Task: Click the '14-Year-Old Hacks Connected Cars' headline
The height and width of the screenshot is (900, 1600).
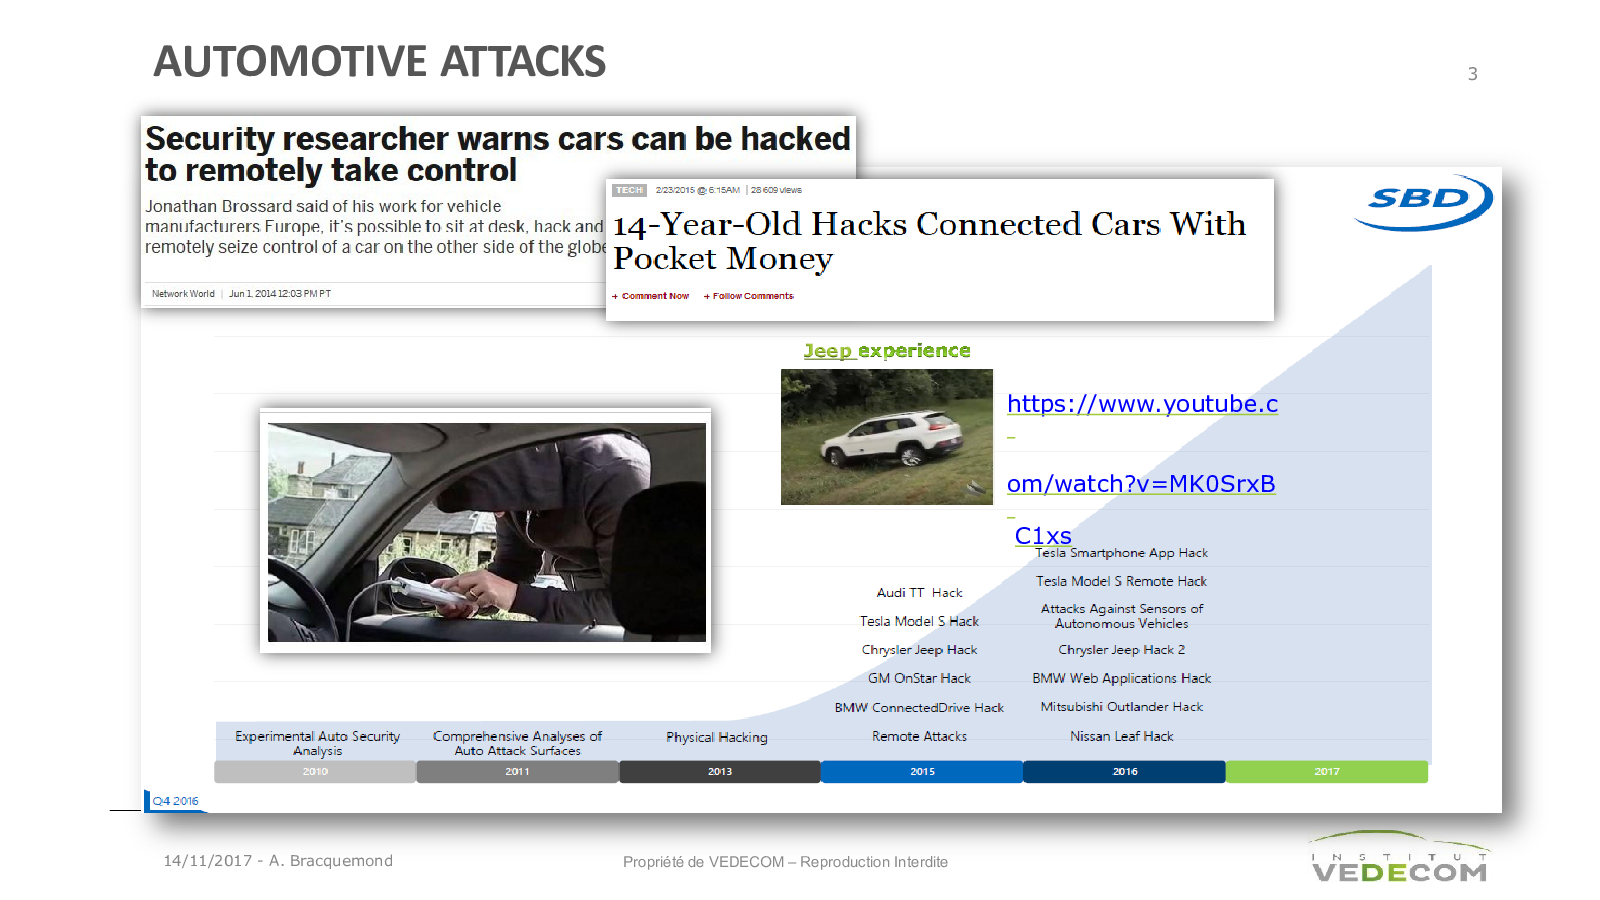Action: [x=929, y=241]
